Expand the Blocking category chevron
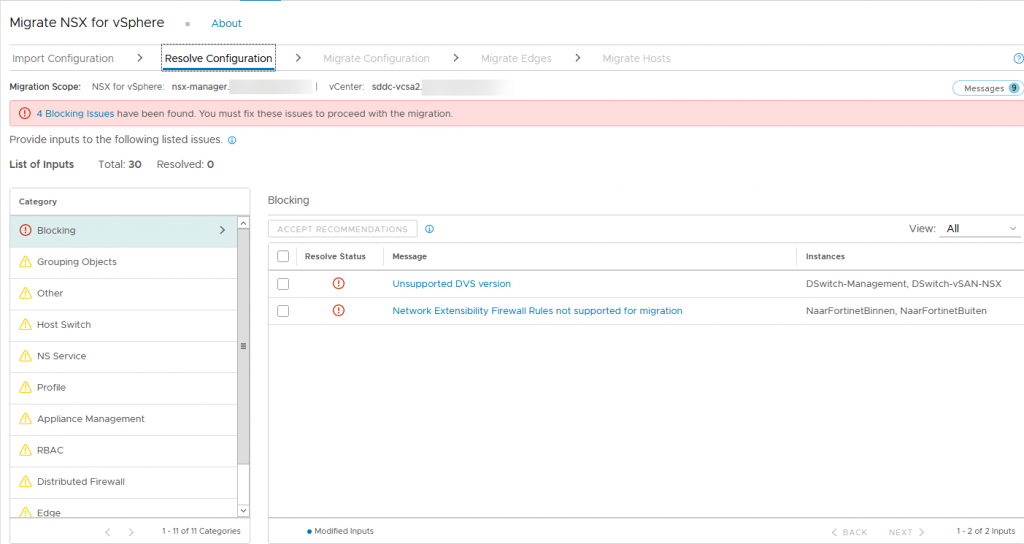 point(222,230)
